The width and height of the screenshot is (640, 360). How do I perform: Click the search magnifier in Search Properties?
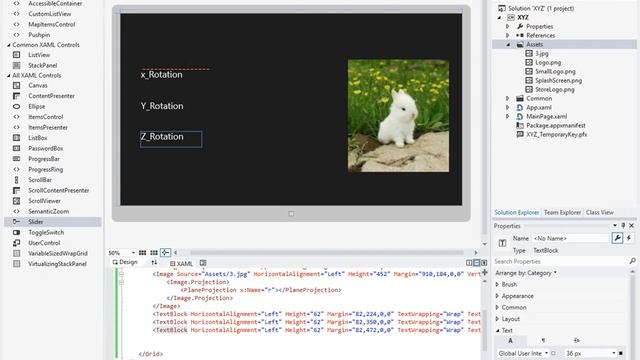(x=632, y=261)
